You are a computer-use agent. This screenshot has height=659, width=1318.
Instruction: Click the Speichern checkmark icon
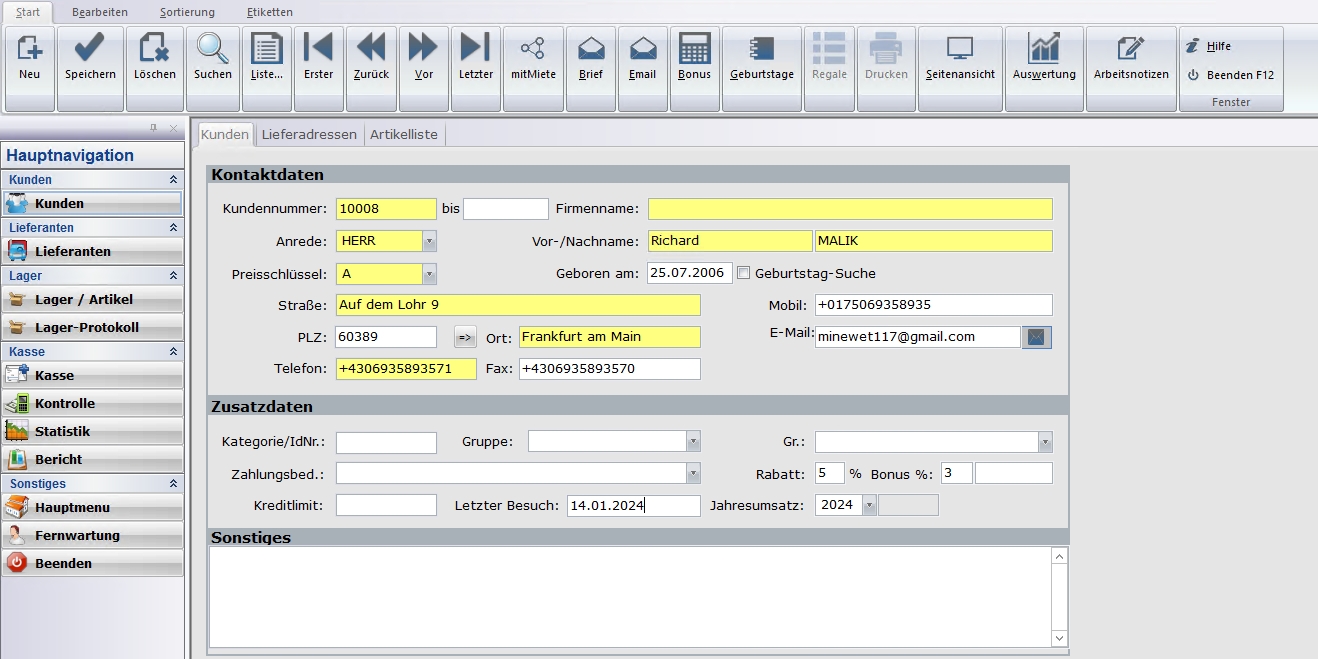[x=90, y=49]
